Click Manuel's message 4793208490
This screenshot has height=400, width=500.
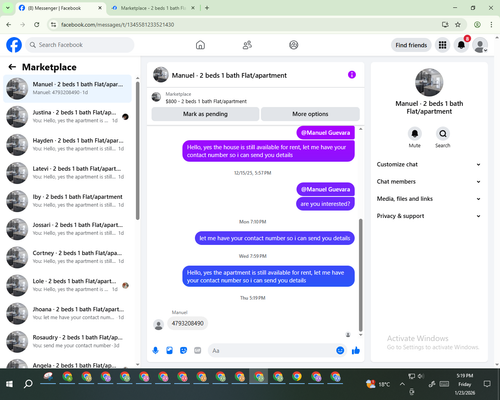point(188,323)
